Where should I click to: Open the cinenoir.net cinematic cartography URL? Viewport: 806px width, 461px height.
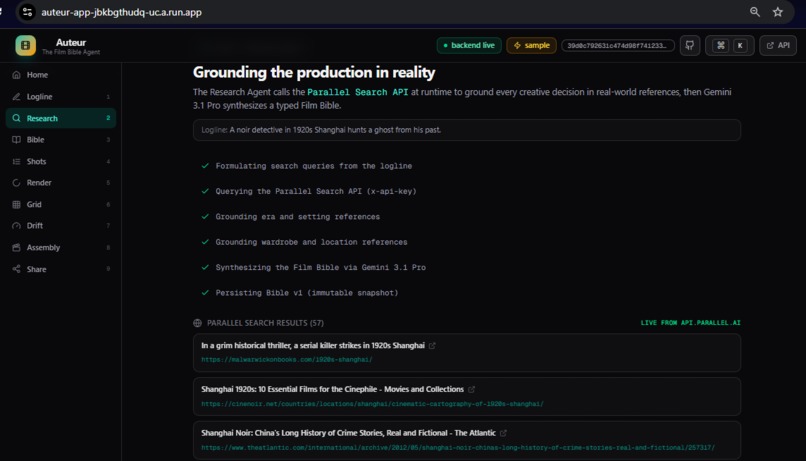(x=372, y=404)
